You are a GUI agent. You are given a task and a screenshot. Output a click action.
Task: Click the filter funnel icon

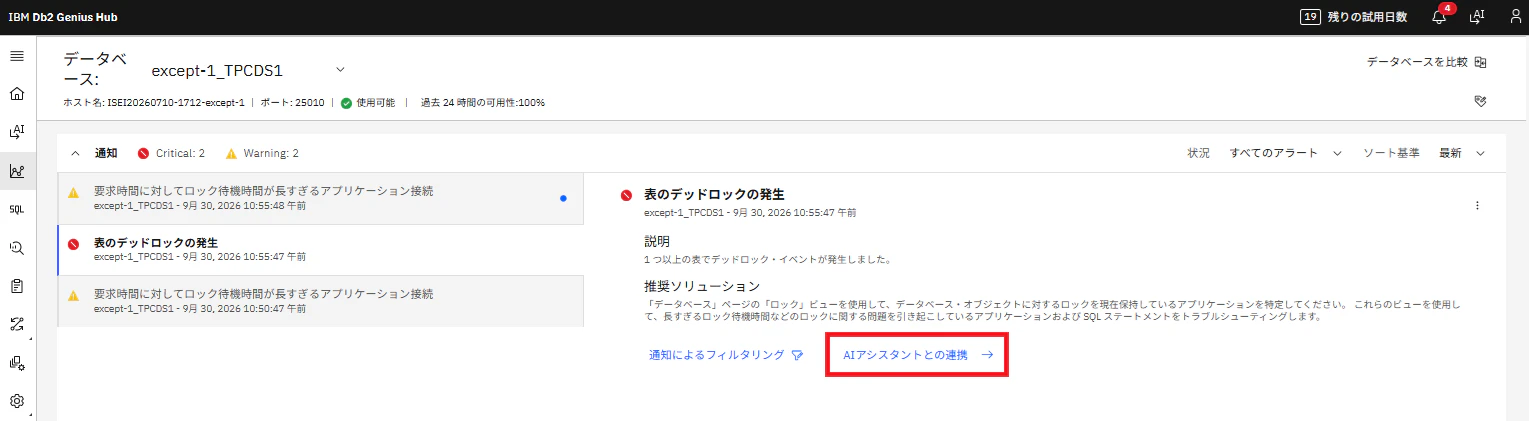tap(797, 355)
